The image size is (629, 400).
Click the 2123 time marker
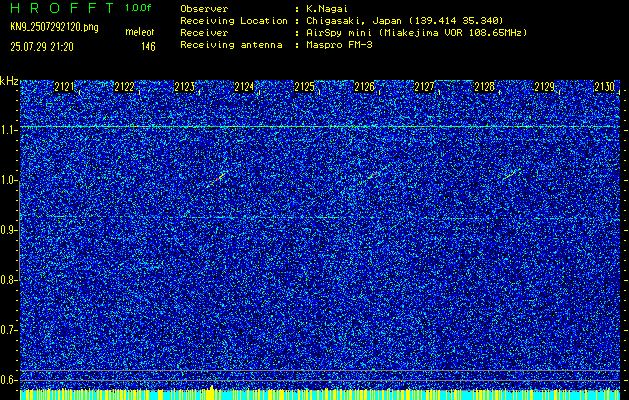tap(185, 87)
